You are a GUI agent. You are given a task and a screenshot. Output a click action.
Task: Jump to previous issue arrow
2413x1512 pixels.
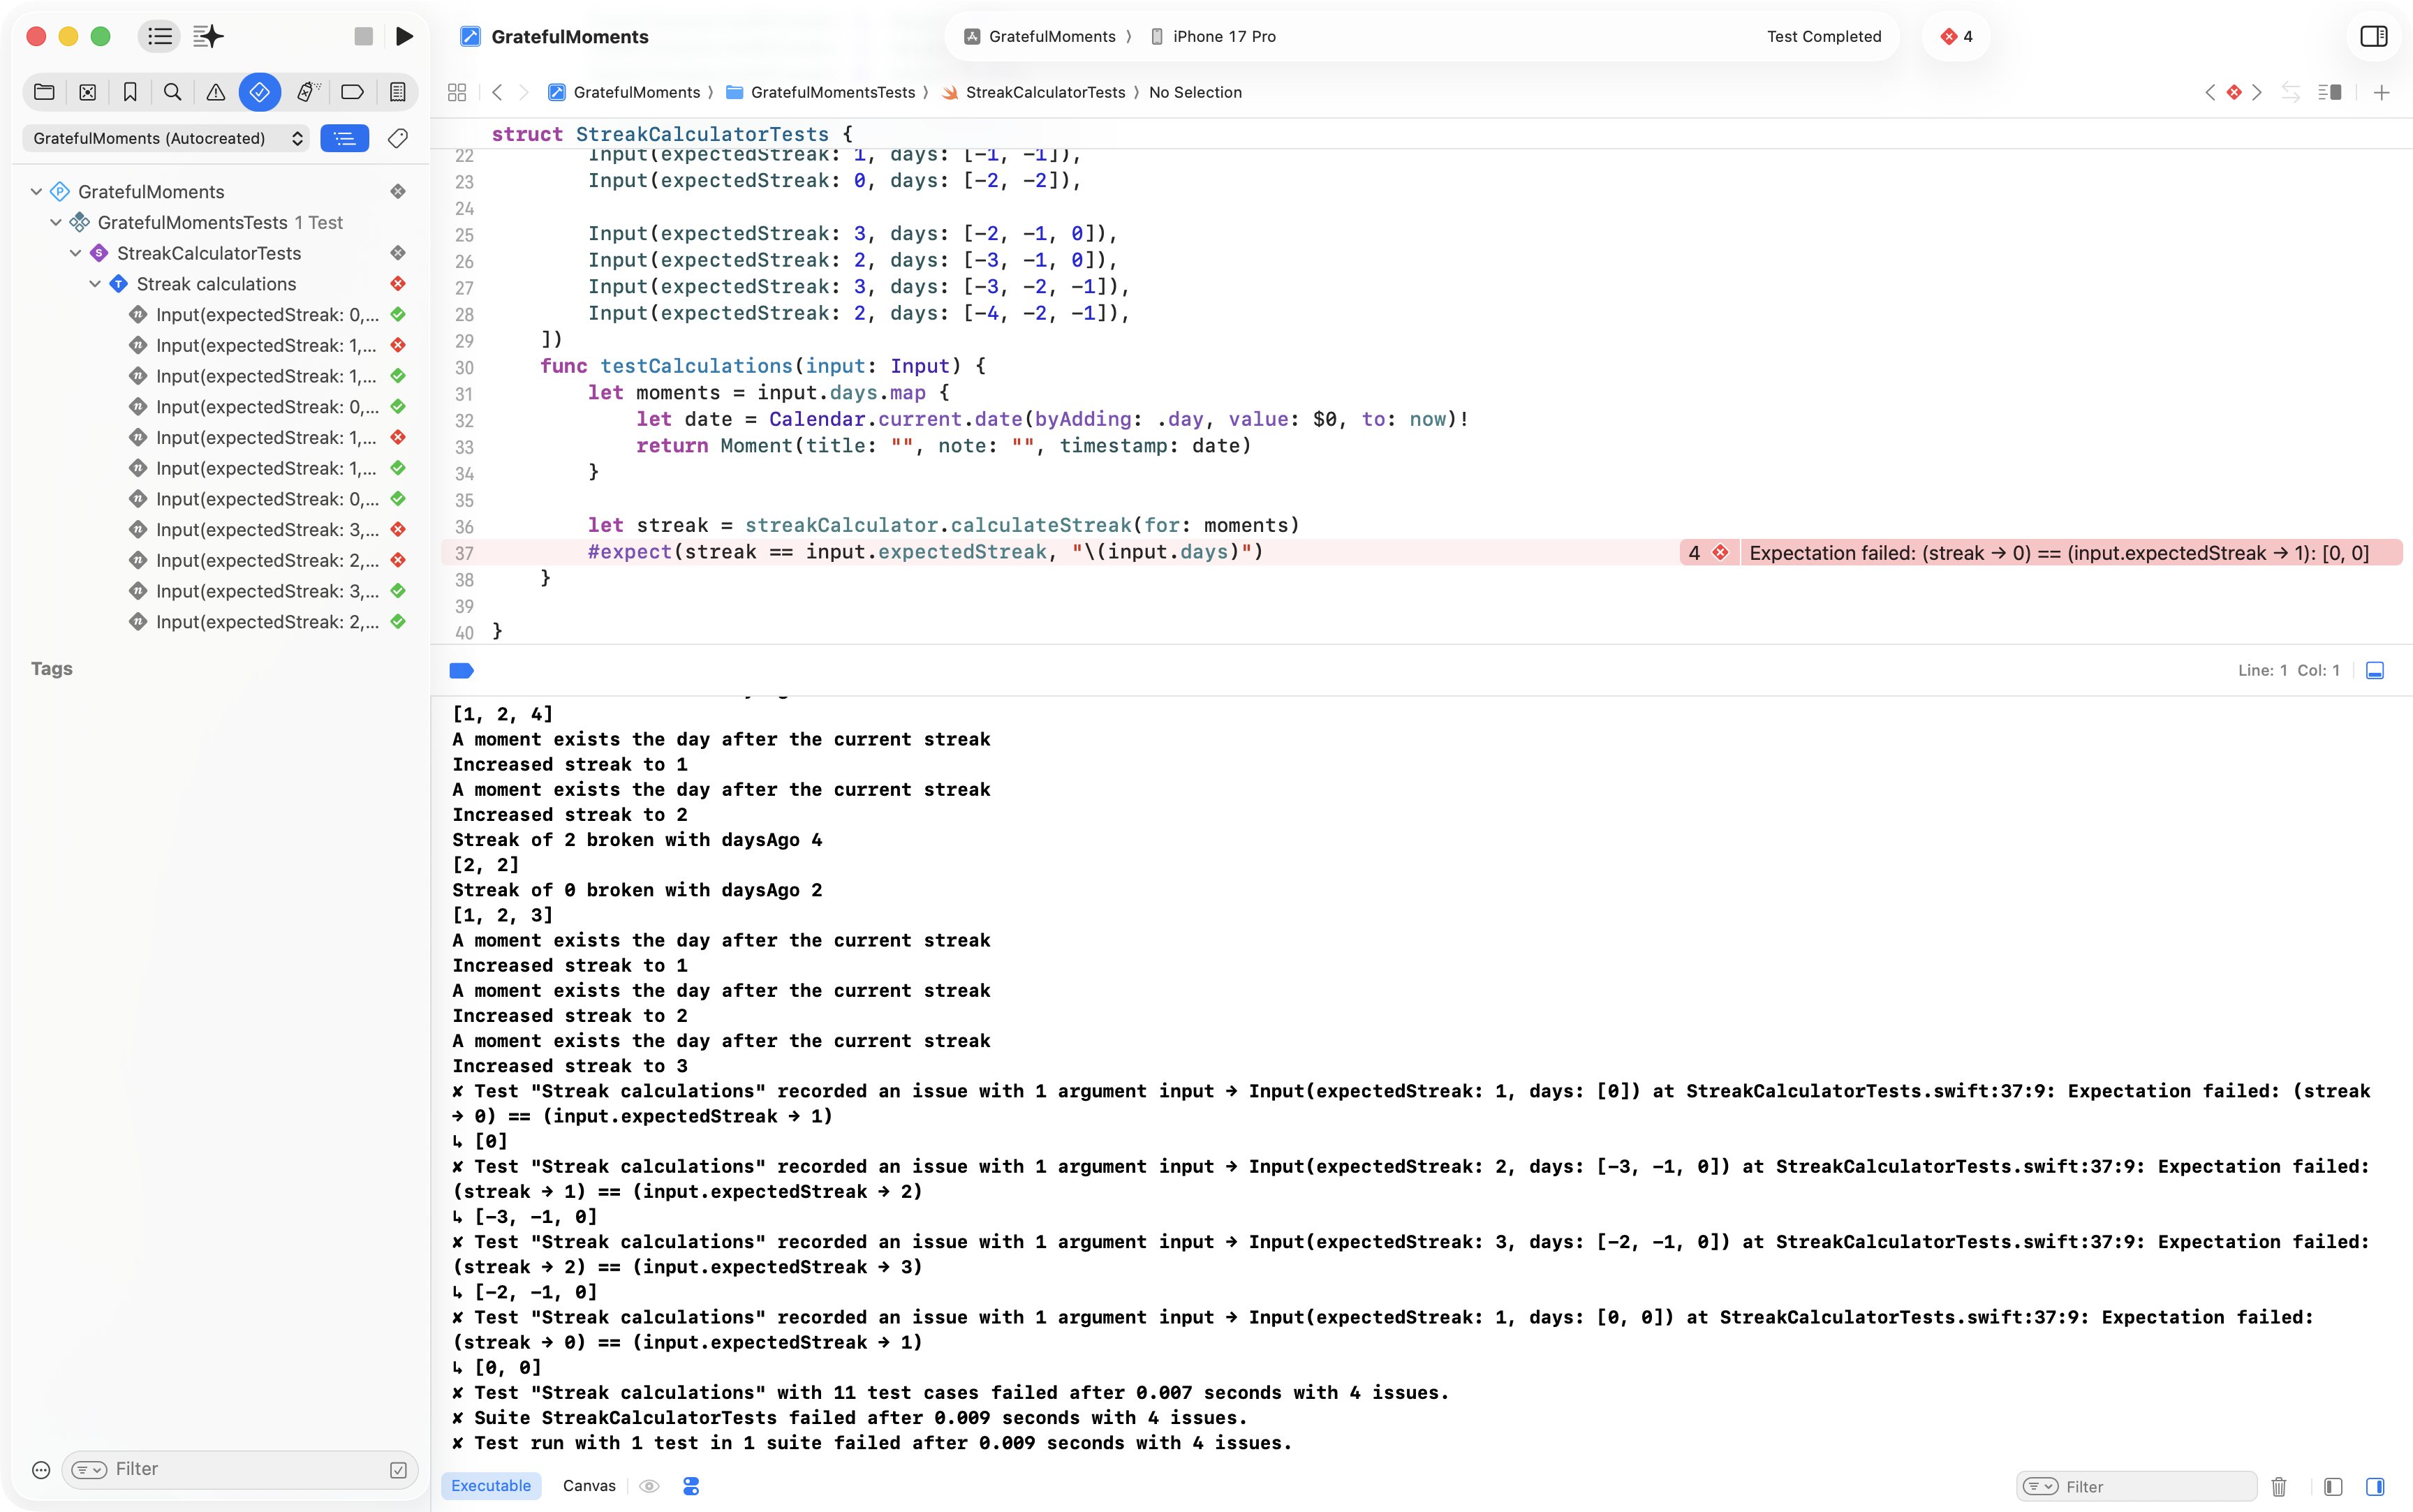2210,92
